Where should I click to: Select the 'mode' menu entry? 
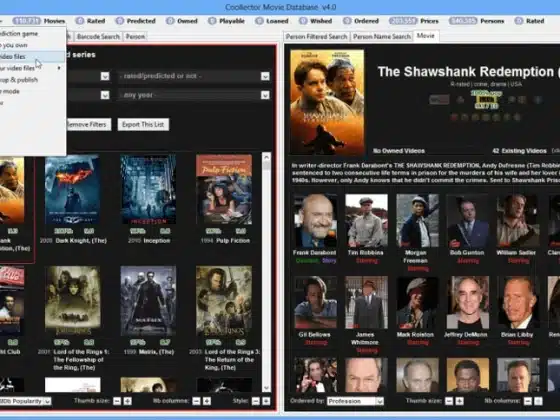click(33, 91)
